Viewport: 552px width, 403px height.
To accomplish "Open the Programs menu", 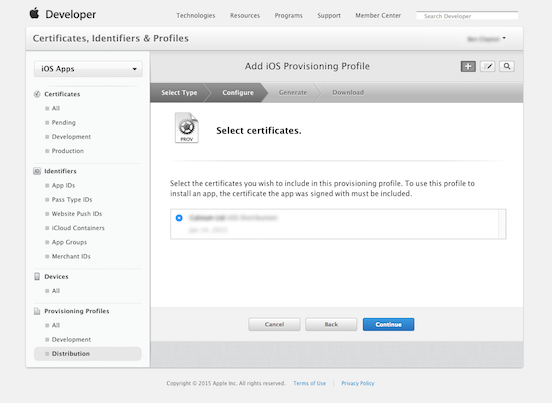I will point(289,15).
